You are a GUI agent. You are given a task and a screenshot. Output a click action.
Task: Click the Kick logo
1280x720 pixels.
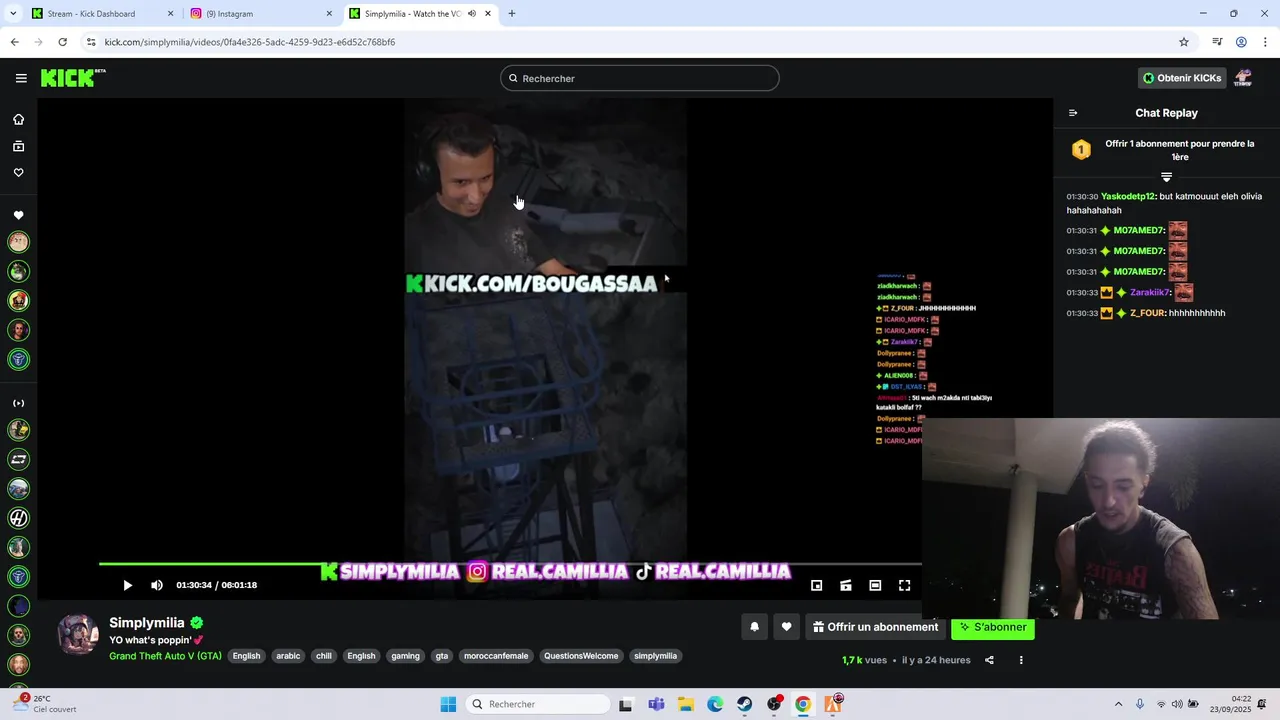coord(72,78)
